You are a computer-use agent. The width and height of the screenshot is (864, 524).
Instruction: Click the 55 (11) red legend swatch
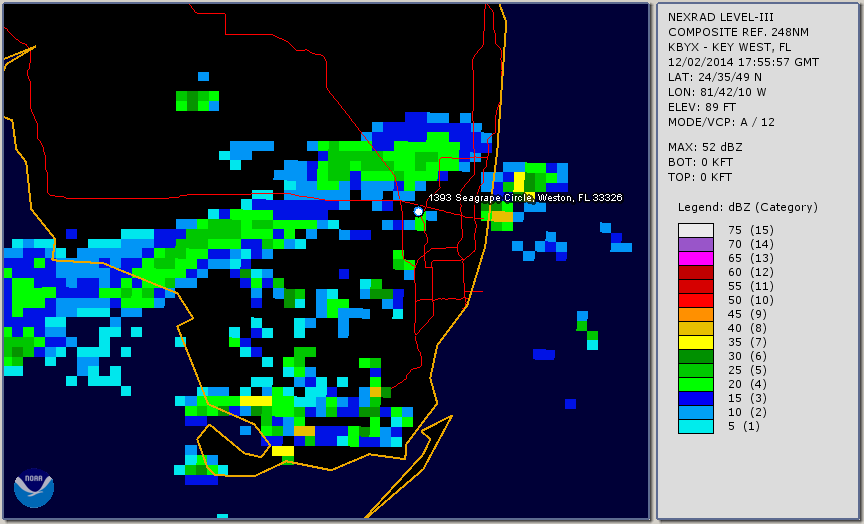click(x=696, y=287)
